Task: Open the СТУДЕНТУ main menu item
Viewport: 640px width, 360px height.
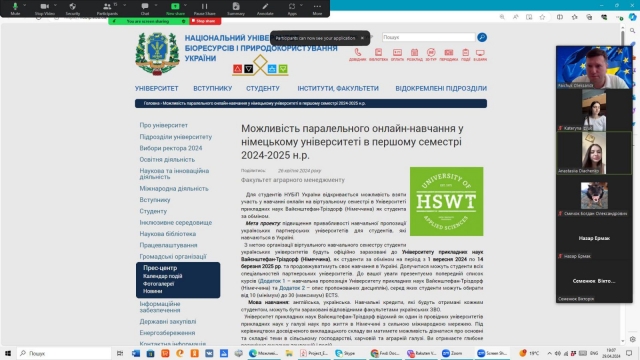Action: pyautogui.click(x=262, y=88)
